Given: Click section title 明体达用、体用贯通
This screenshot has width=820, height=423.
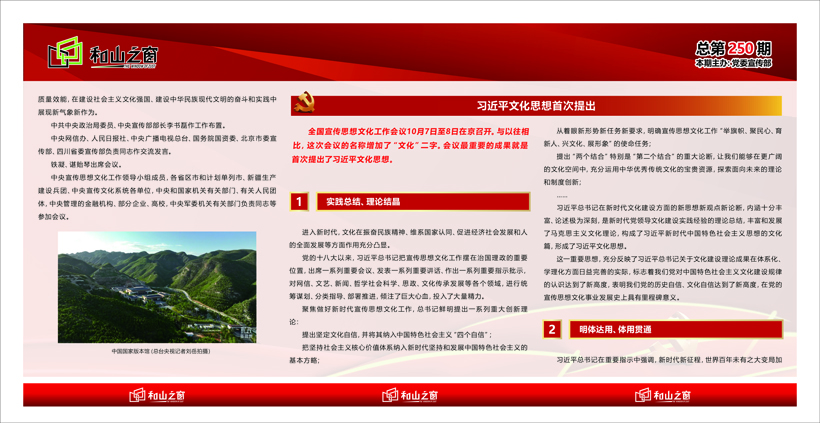Looking at the screenshot, I should (614, 329).
